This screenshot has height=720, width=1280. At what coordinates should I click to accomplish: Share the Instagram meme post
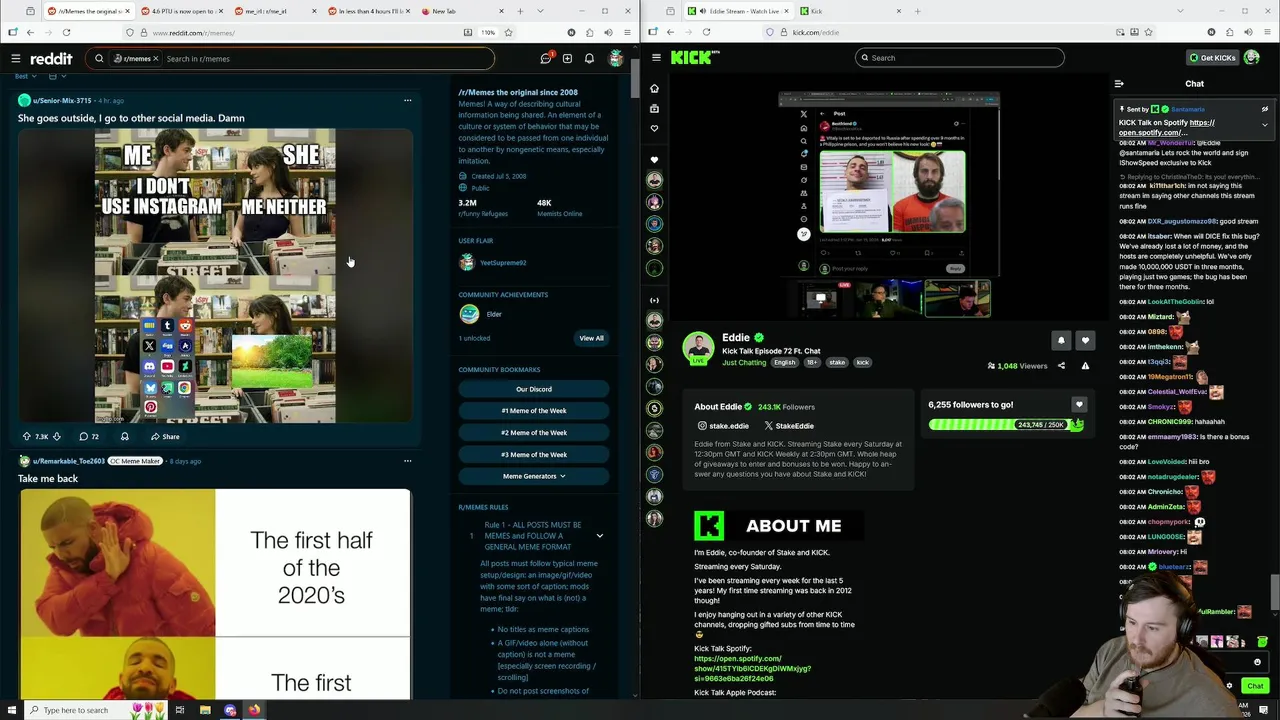[x=165, y=436]
